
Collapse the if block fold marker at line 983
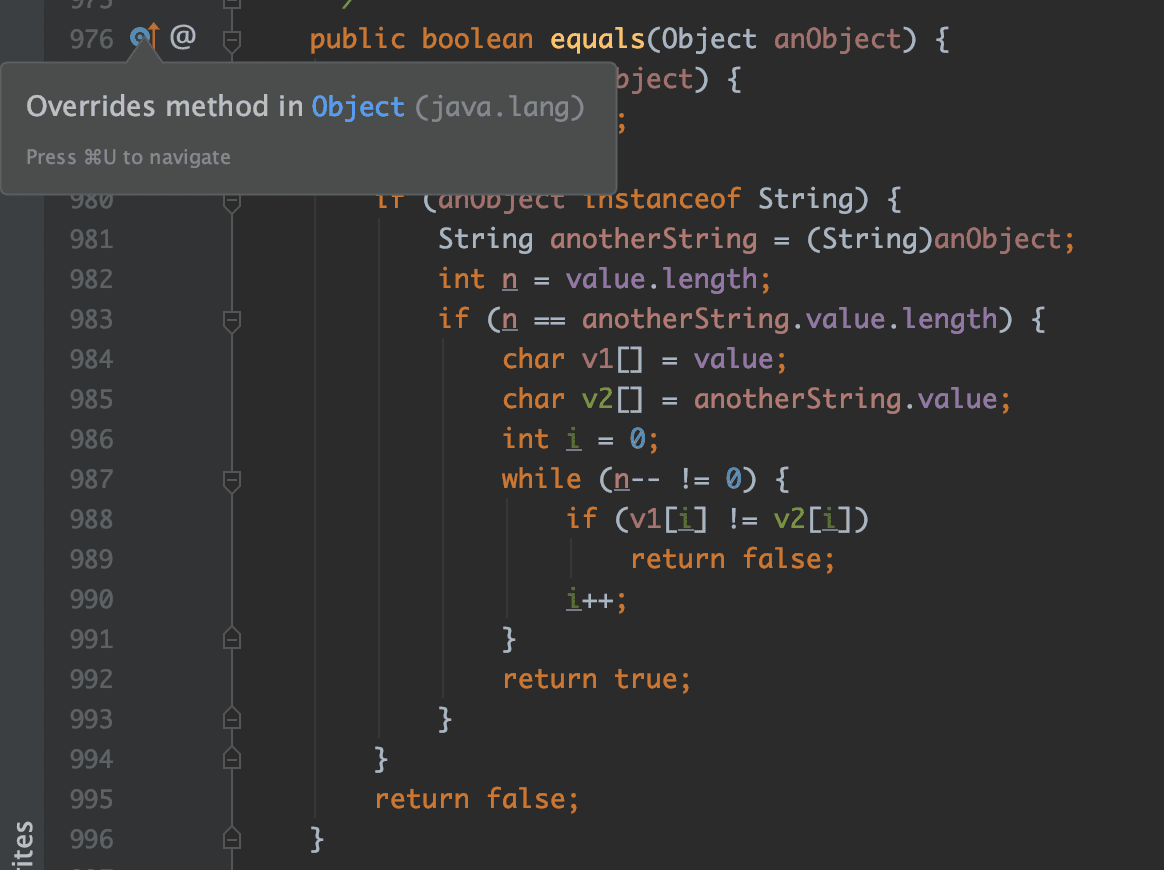click(x=232, y=321)
